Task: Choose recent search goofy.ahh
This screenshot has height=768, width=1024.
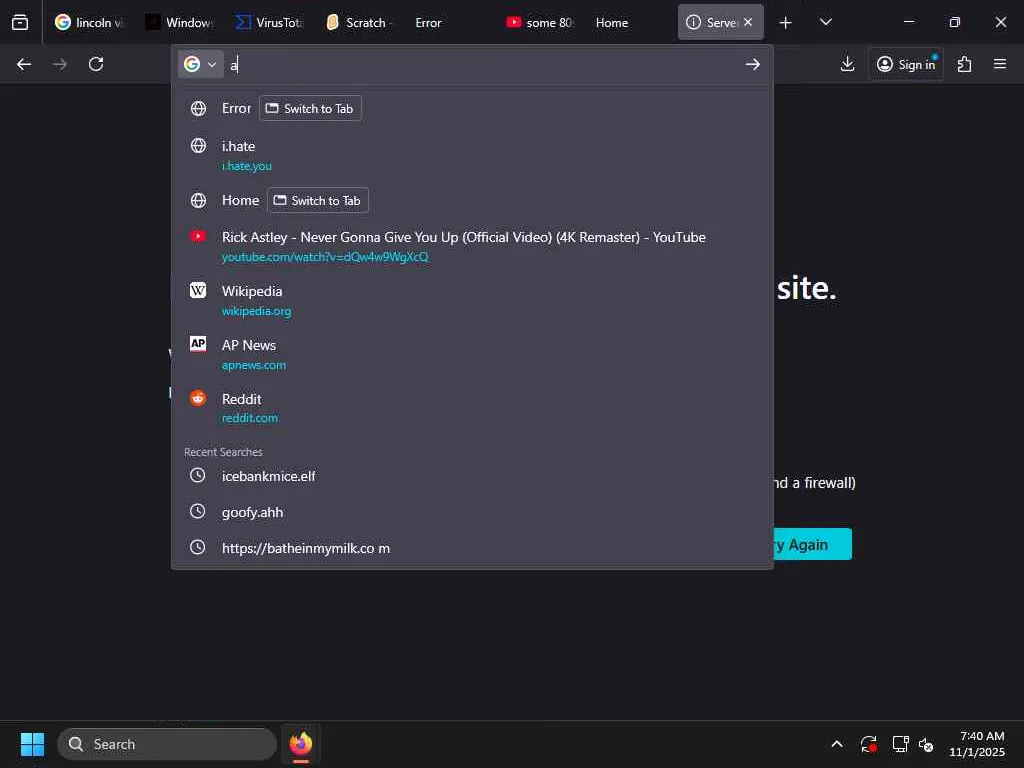Action: [x=472, y=512]
